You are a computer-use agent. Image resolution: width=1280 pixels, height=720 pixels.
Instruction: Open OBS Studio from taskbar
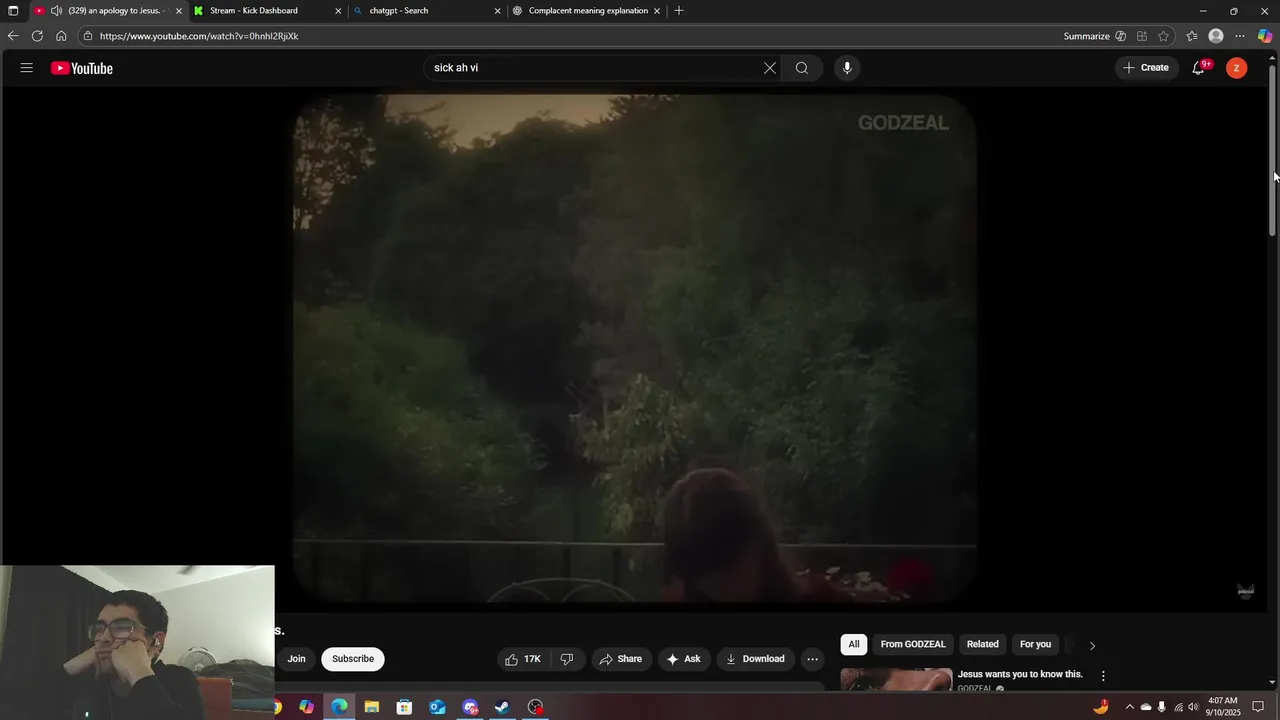[535, 707]
